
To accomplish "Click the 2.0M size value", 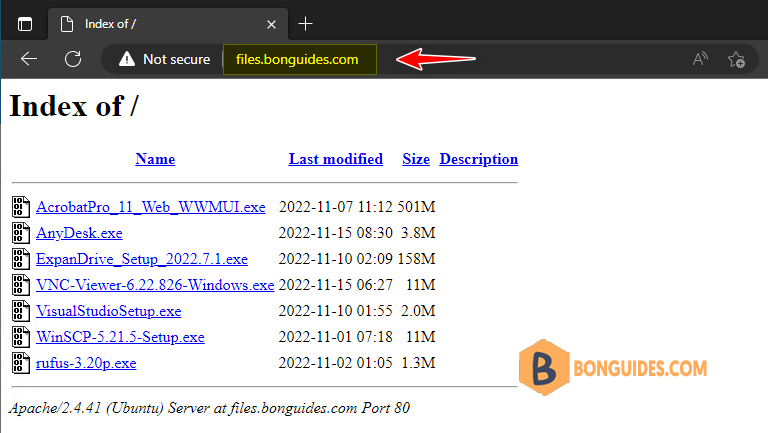I will click(x=418, y=311).
